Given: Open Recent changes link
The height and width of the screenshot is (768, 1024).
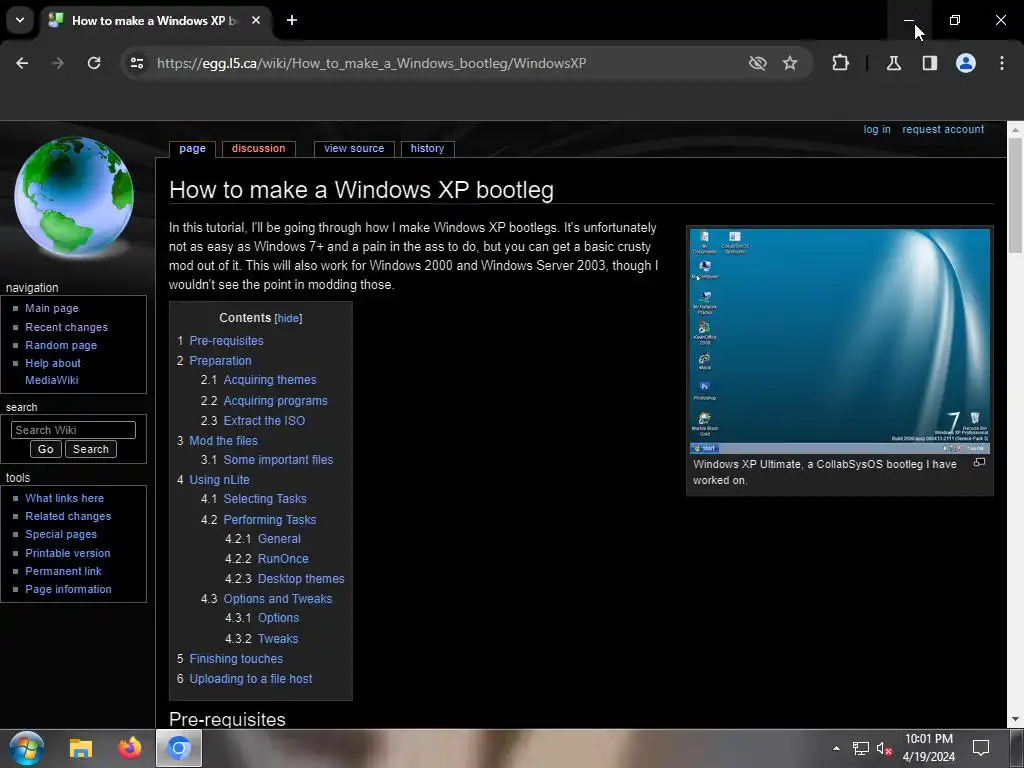Looking at the screenshot, I should pos(67,327).
